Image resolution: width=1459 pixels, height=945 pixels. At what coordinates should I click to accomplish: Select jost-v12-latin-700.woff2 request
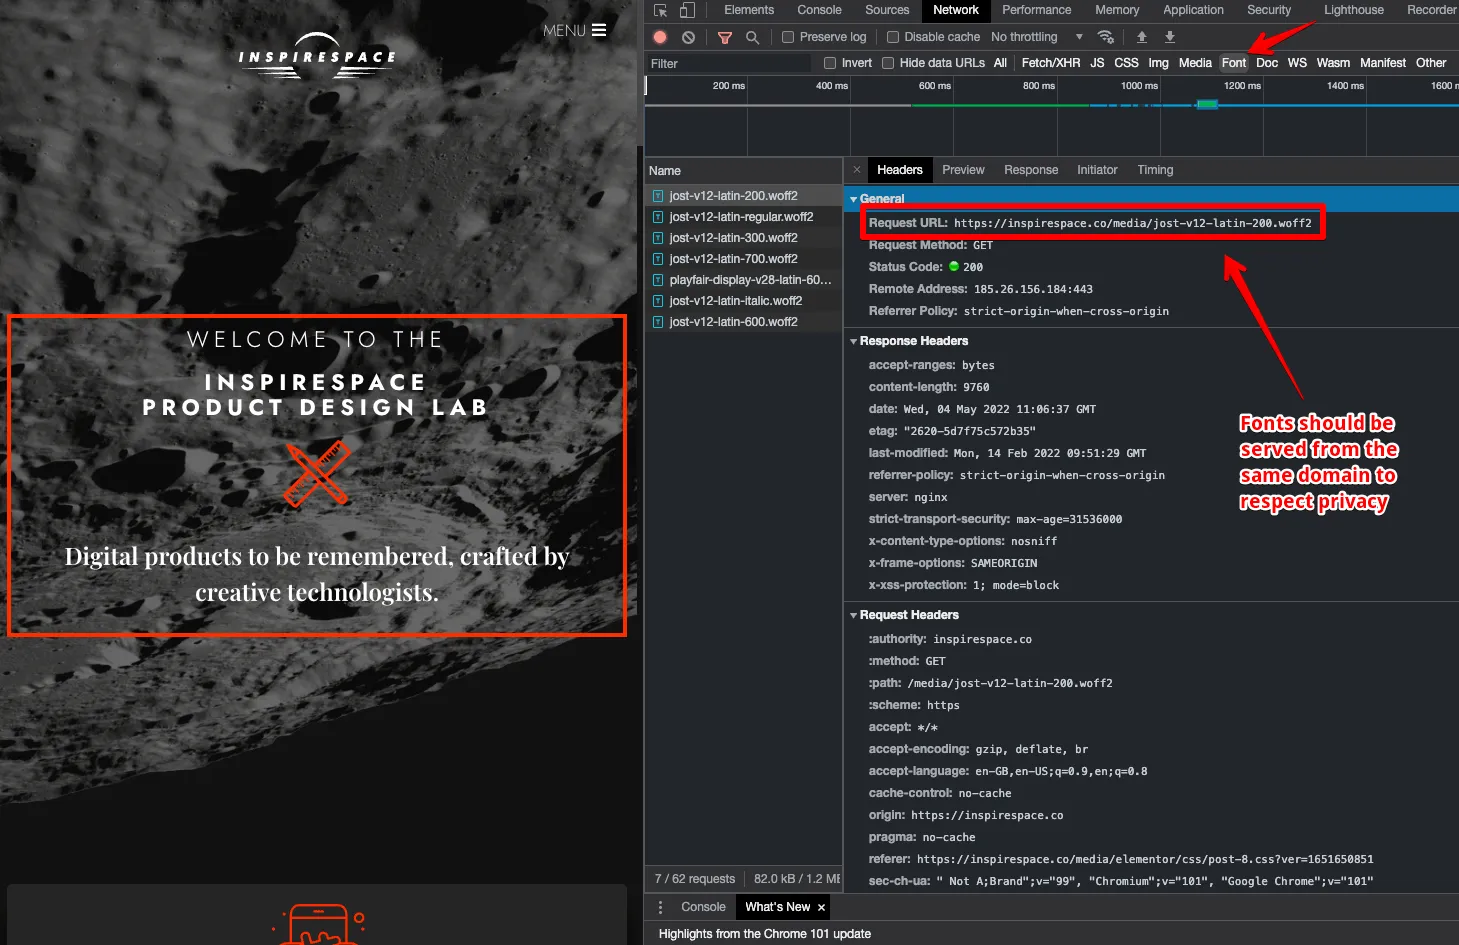(x=743, y=259)
